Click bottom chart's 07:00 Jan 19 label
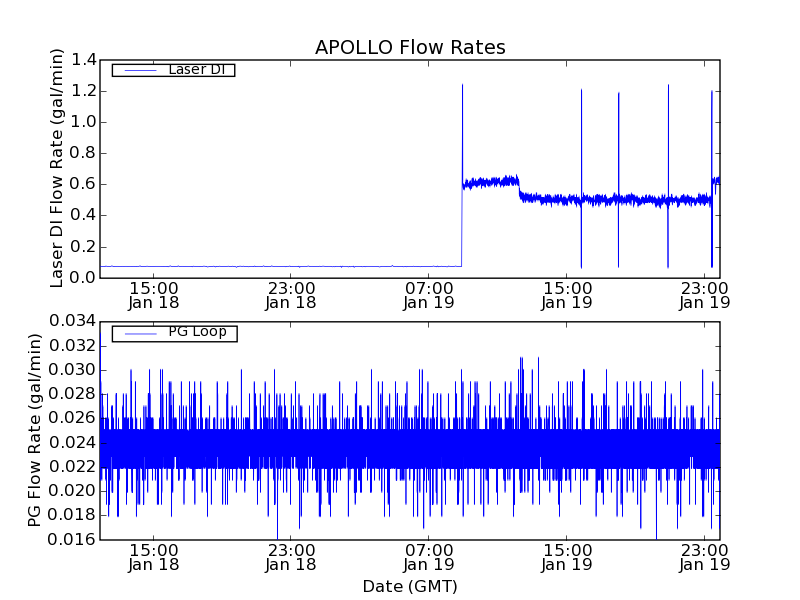 pos(429,558)
